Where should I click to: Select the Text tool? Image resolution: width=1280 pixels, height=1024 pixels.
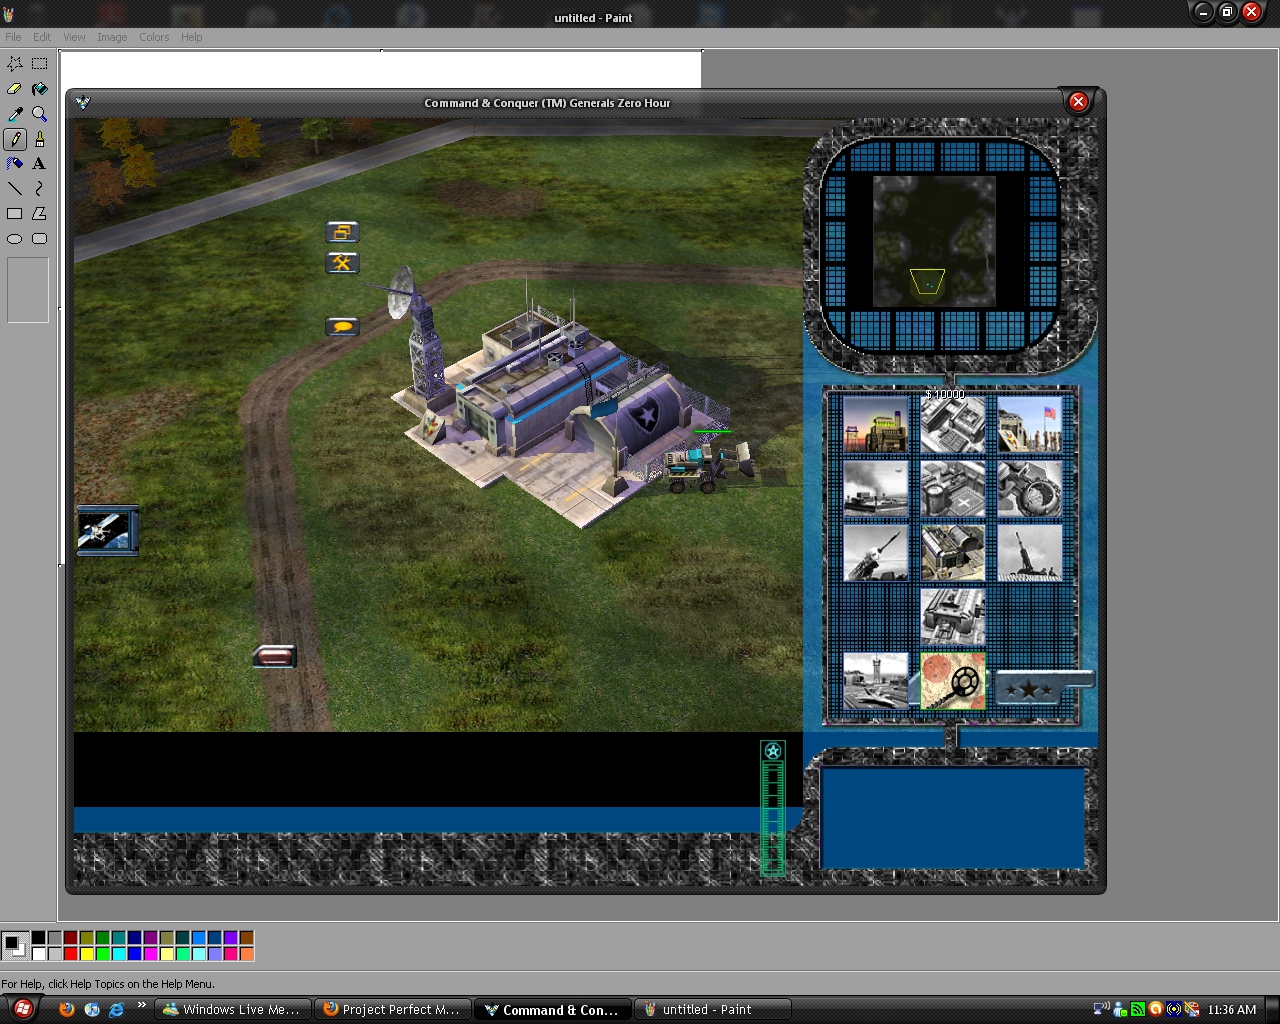[x=40, y=164]
